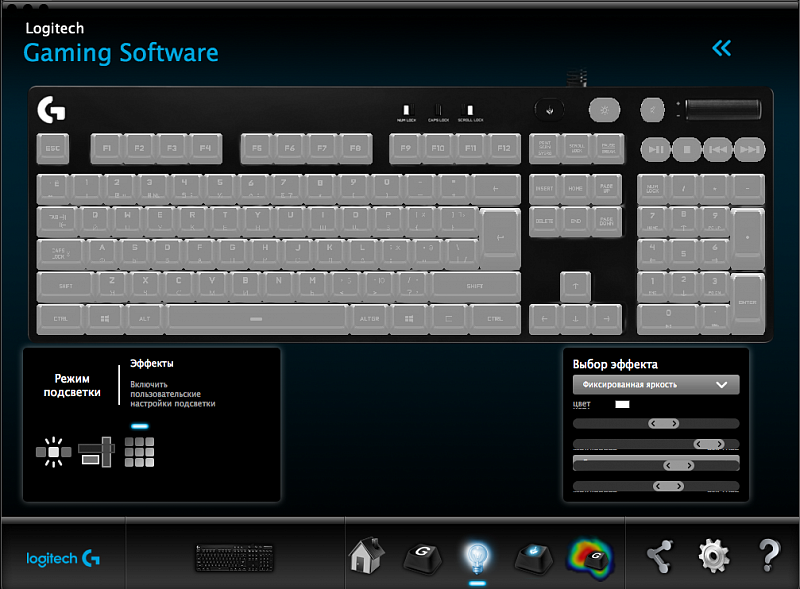
Task: Click the stop media key
Action: (x=687, y=150)
